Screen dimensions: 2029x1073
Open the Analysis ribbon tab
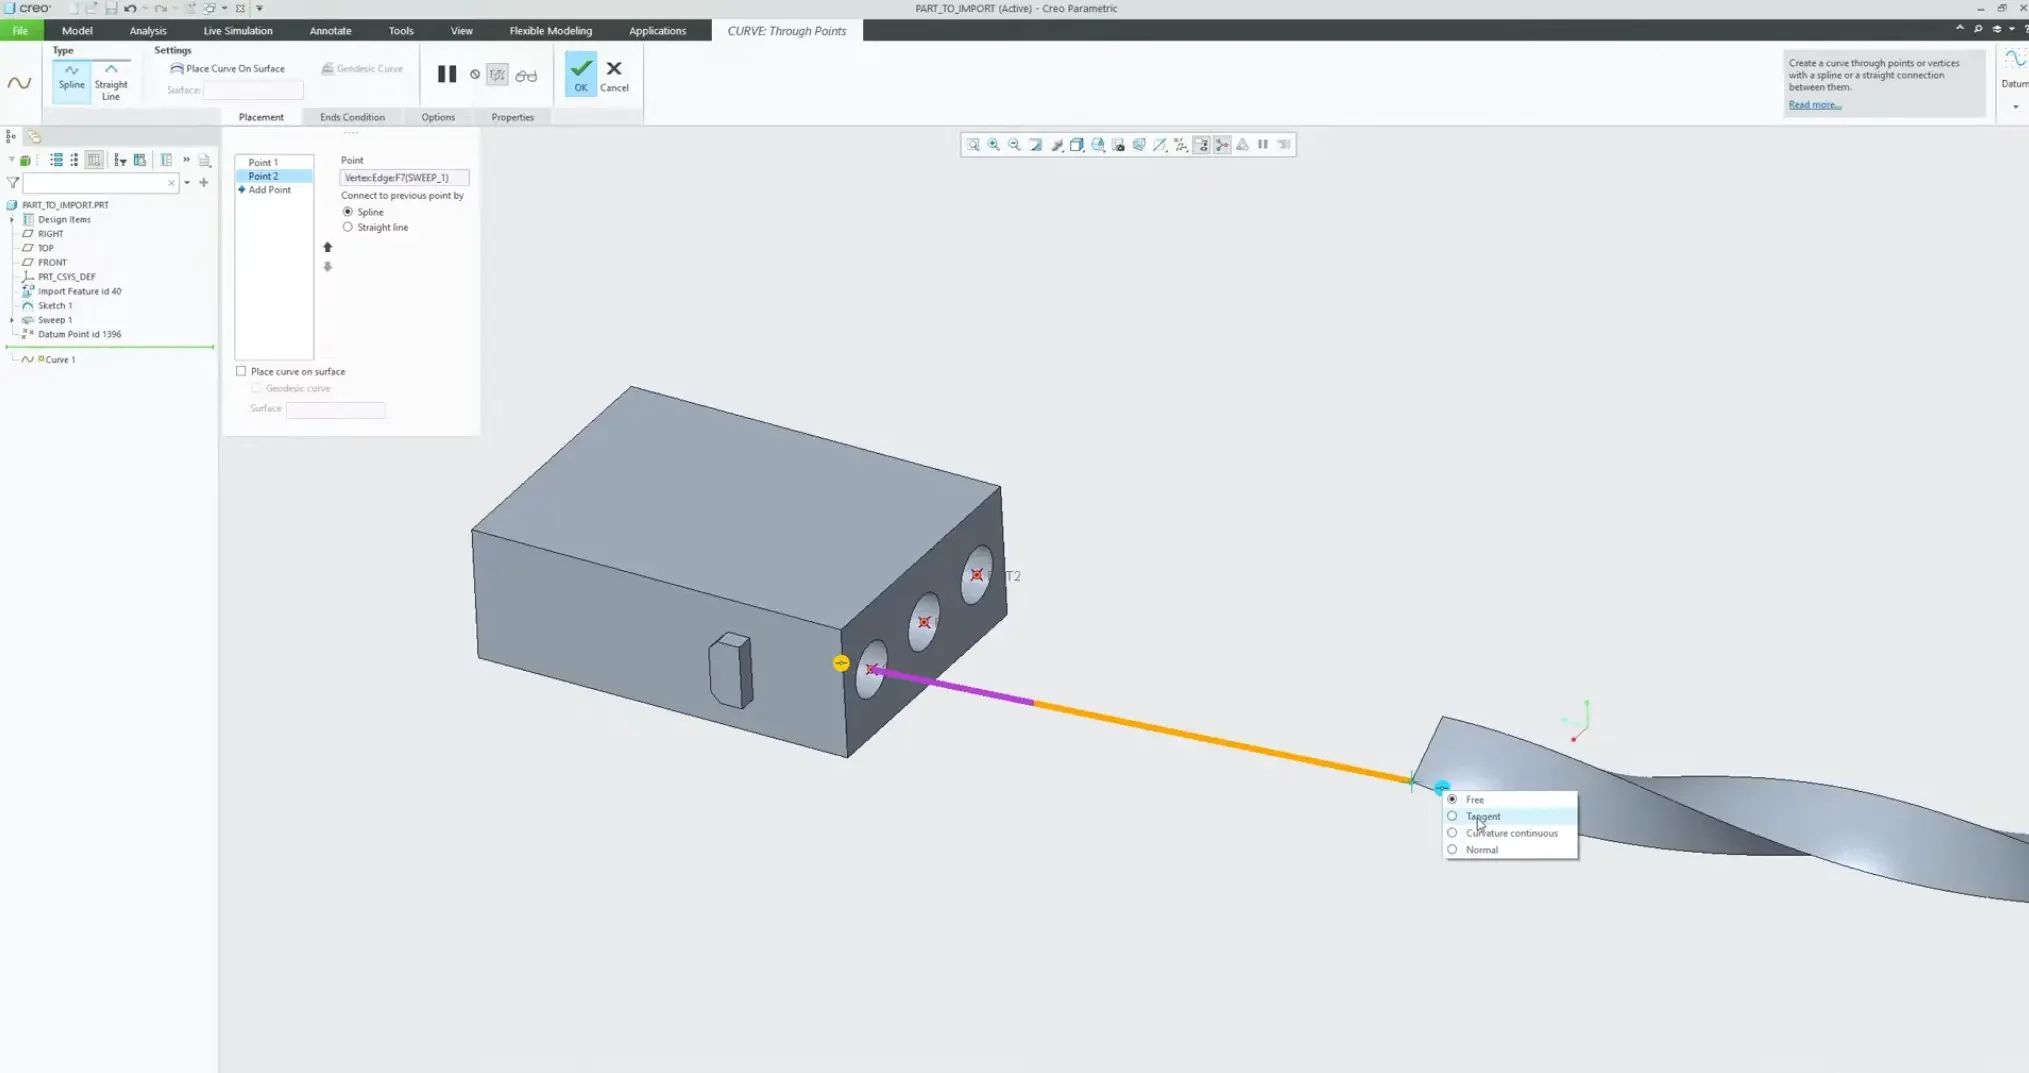point(148,30)
